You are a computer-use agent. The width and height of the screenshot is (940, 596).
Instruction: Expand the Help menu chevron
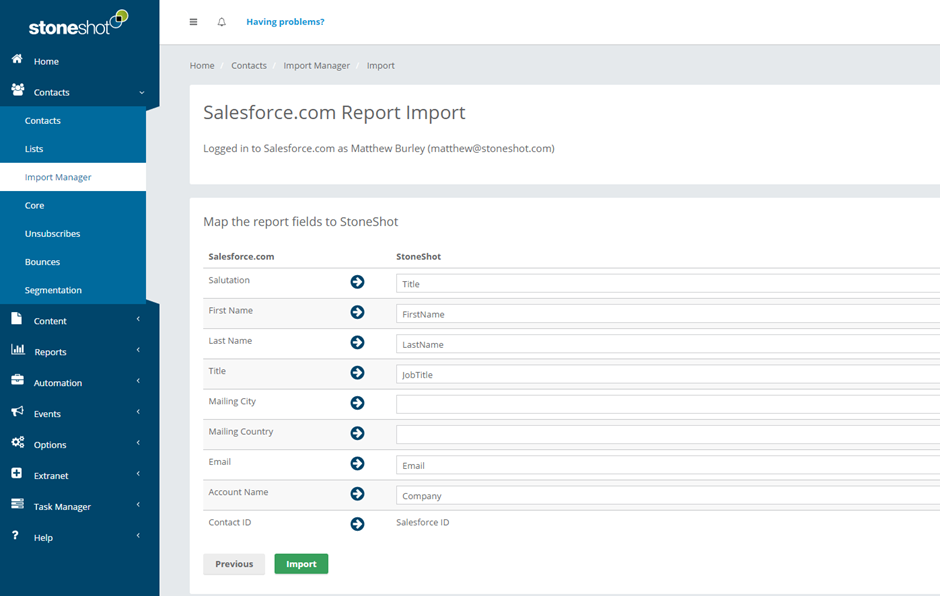tap(138, 535)
